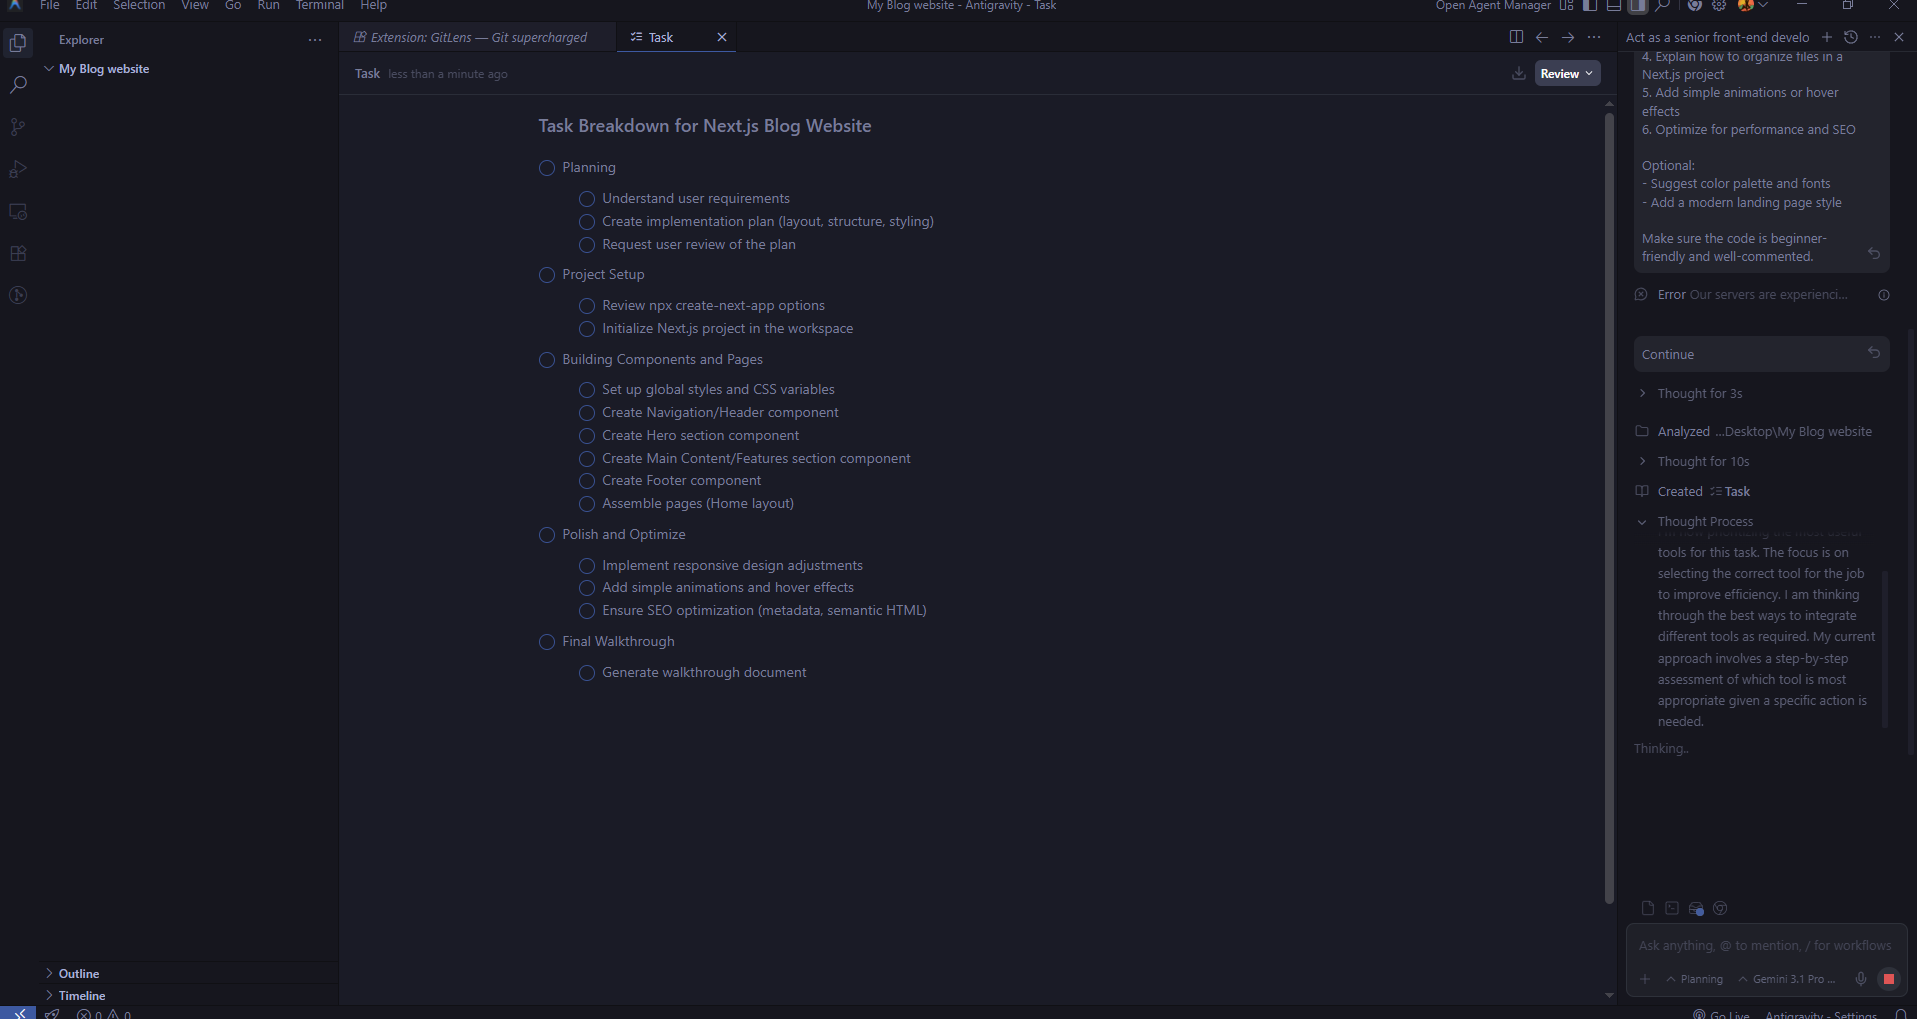The width and height of the screenshot is (1917, 1019).
Task: Navigate back with the left arrow
Action: pyautogui.click(x=1542, y=37)
